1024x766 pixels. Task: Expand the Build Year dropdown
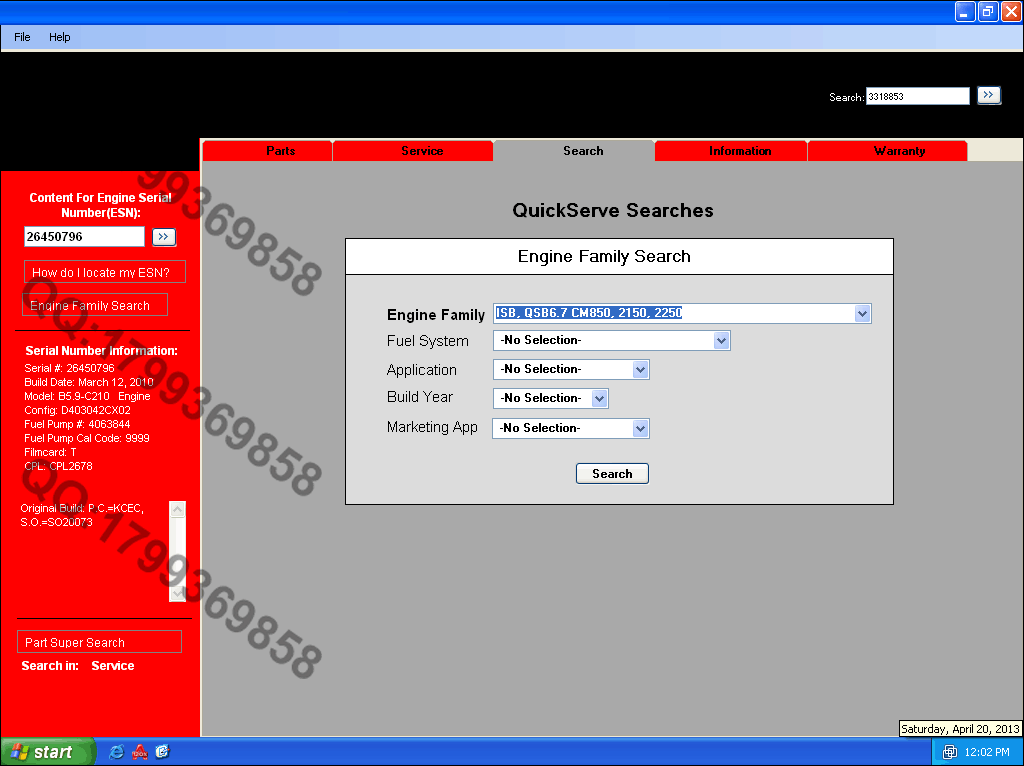(599, 399)
